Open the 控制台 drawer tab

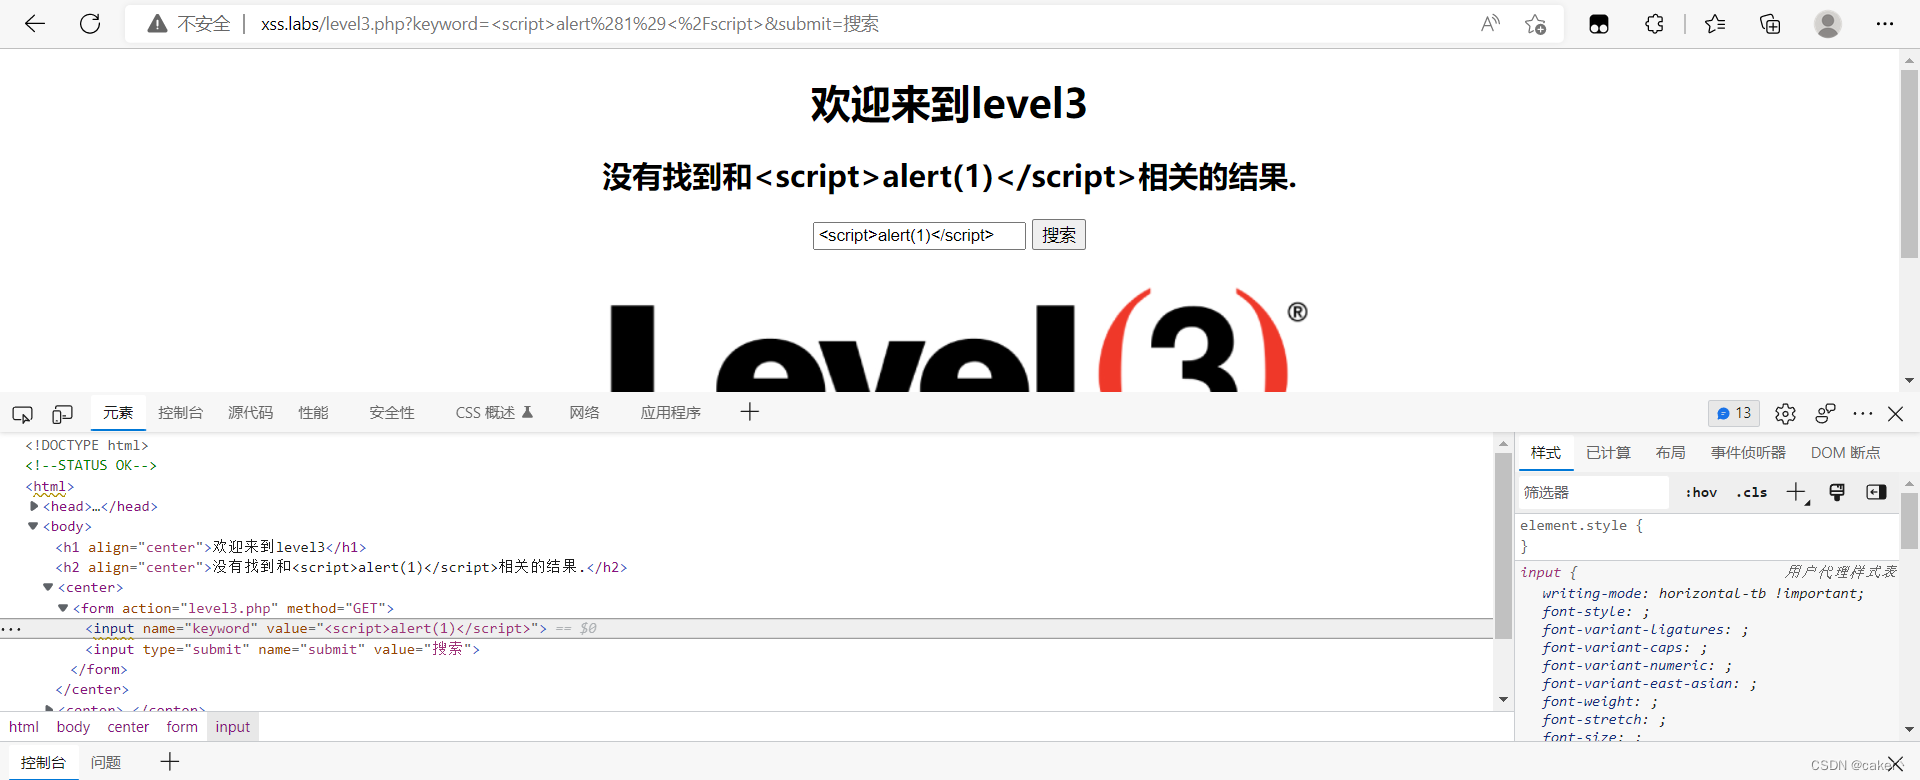43,762
